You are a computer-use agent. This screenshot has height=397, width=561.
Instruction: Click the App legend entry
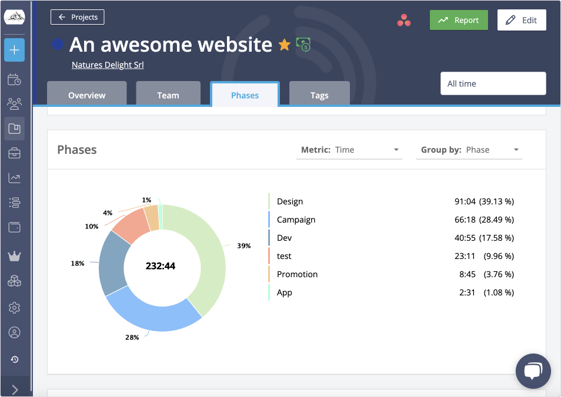(284, 293)
